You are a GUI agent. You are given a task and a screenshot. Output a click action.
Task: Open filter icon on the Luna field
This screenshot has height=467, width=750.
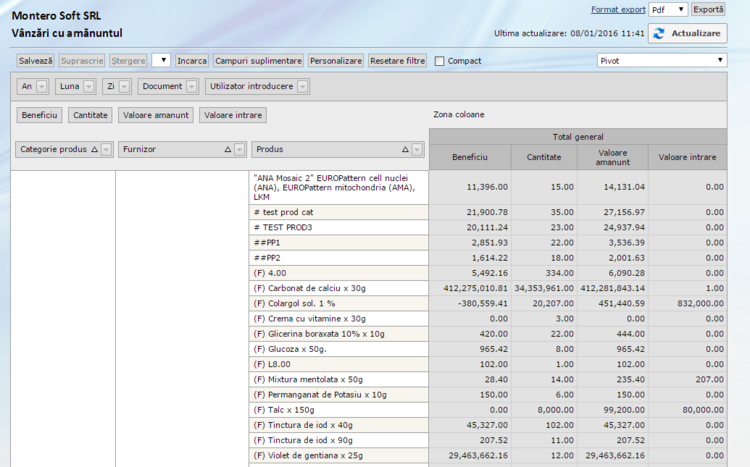89,86
